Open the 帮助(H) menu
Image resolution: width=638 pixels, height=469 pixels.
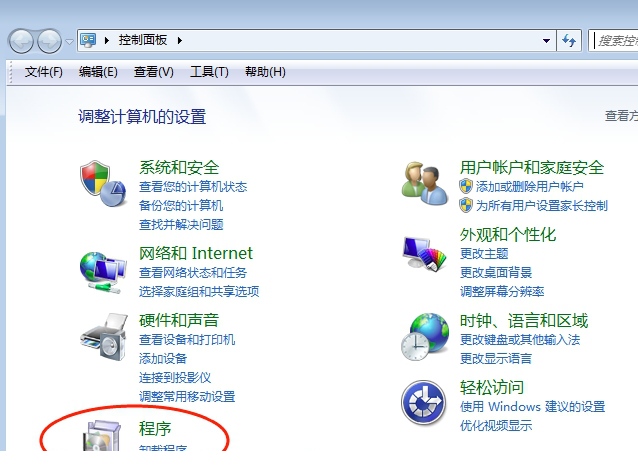click(x=265, y=72)
